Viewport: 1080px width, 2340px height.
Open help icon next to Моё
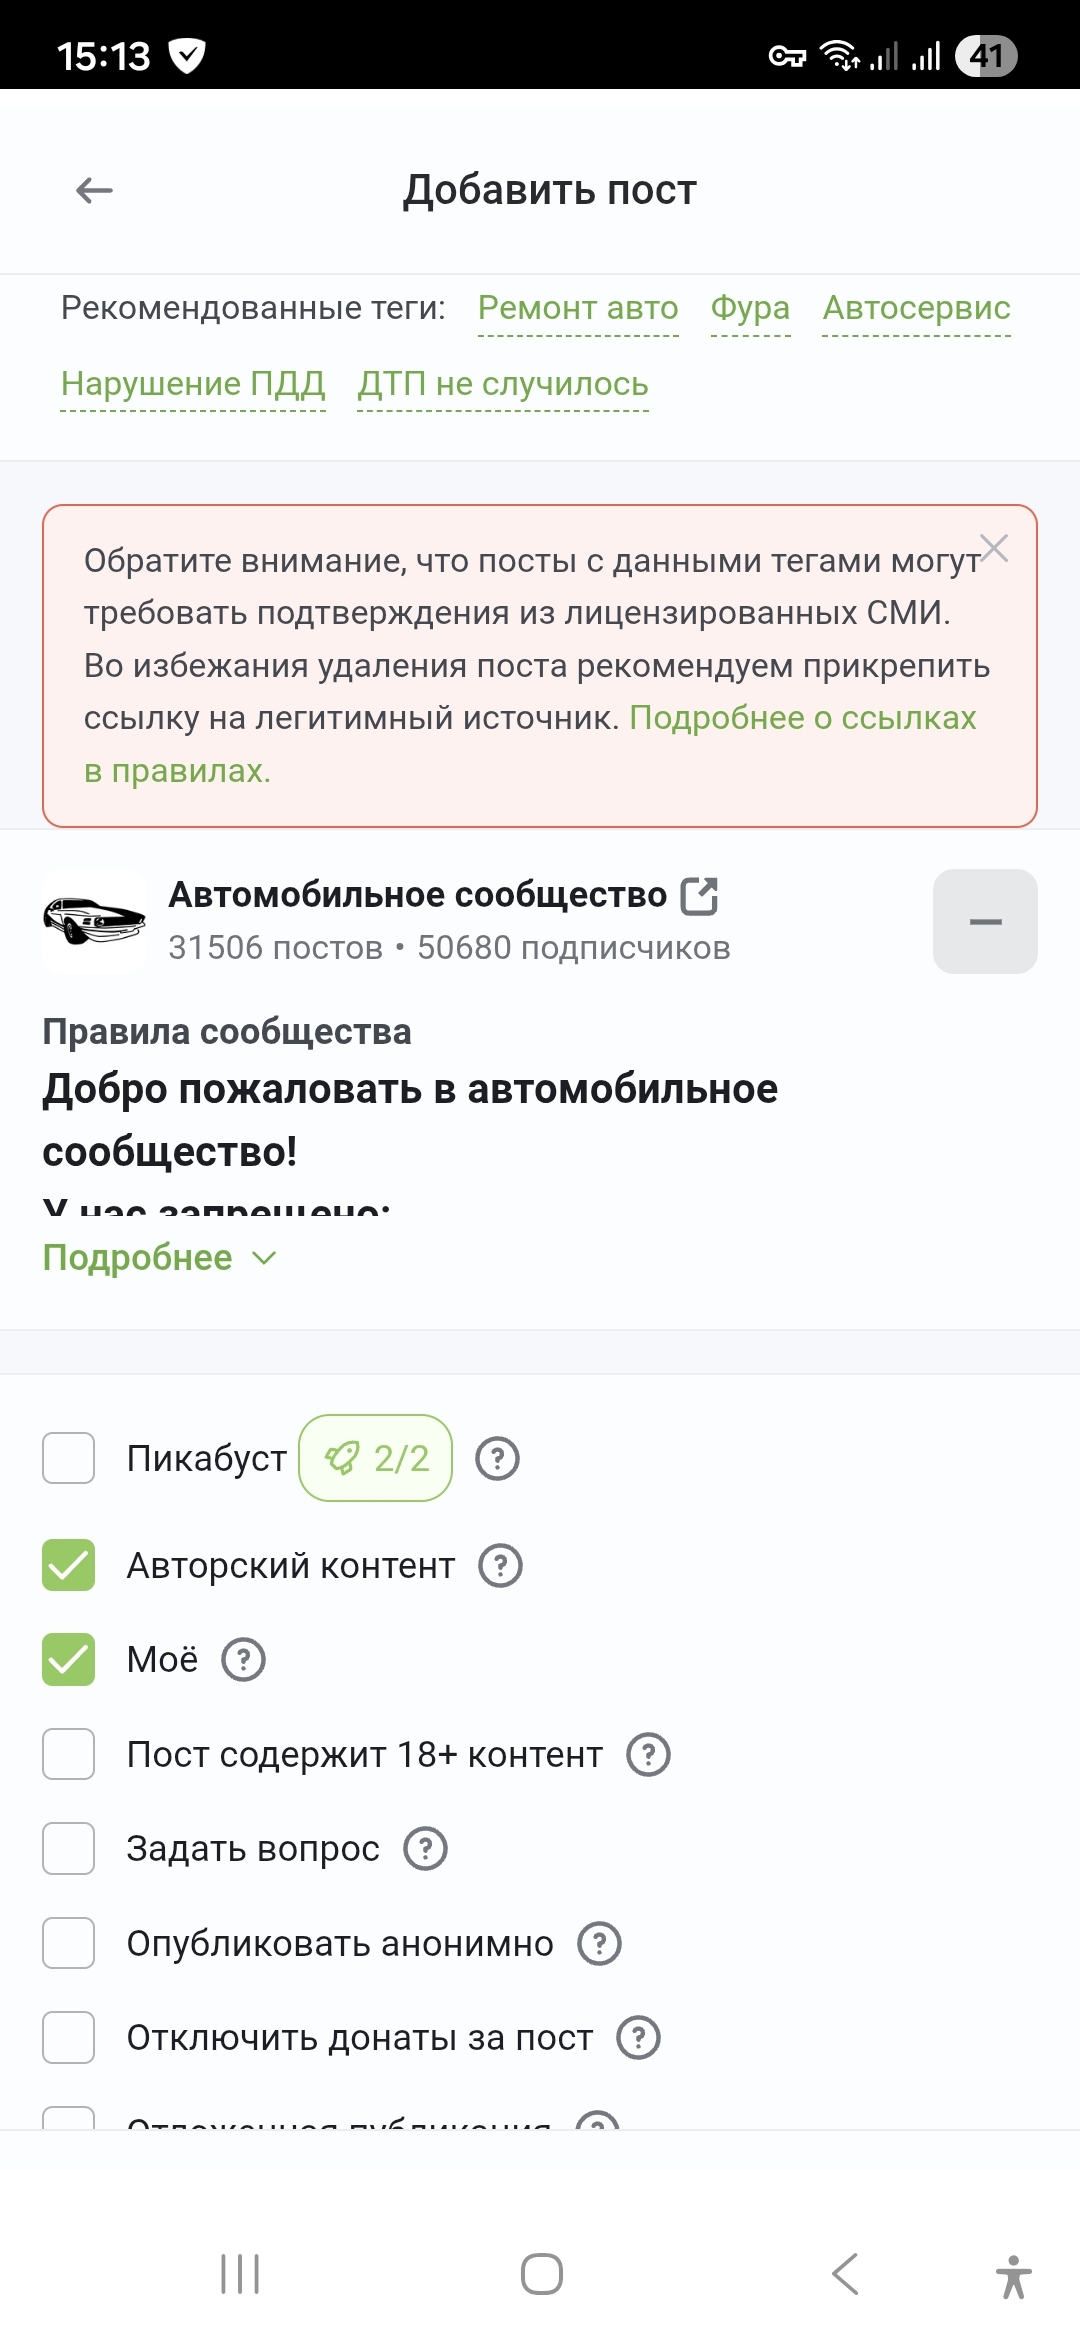[x=243, y=1660]
